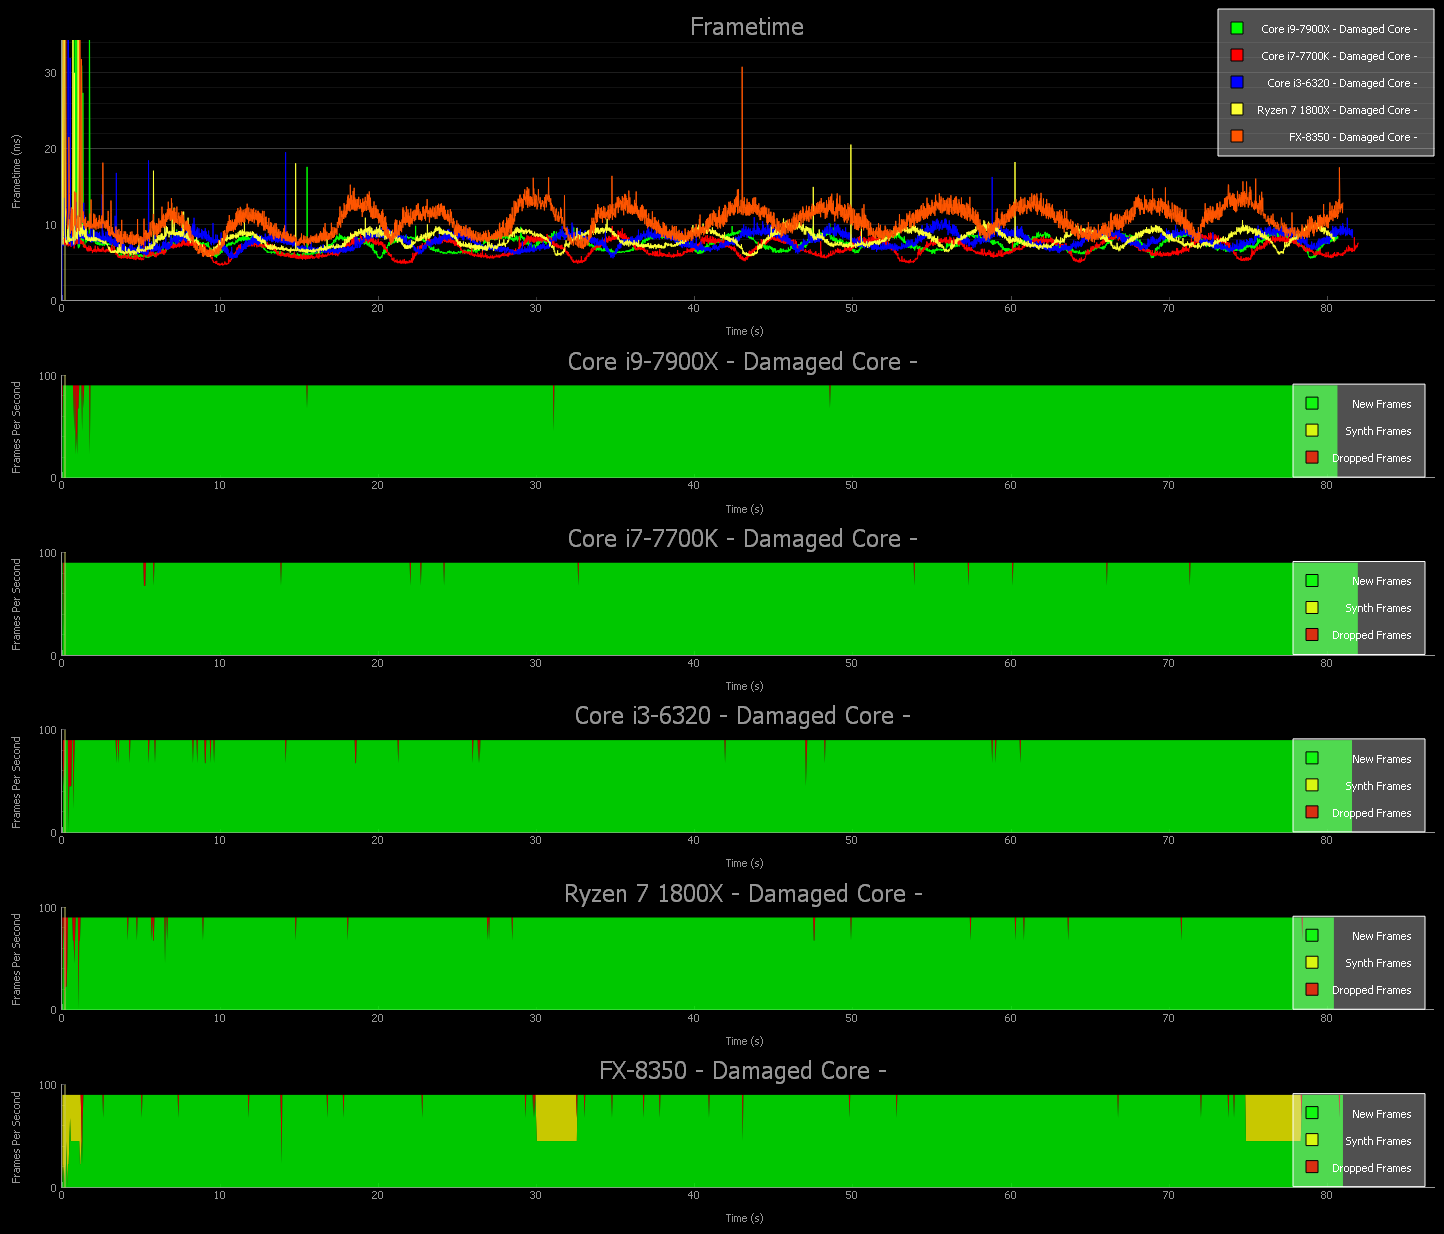This screenshot has height=1234, width=1444.
Task: Select the 'Synth Frames' label in the Core i7-7700K legend
Action: click(x=1378, y=608)
